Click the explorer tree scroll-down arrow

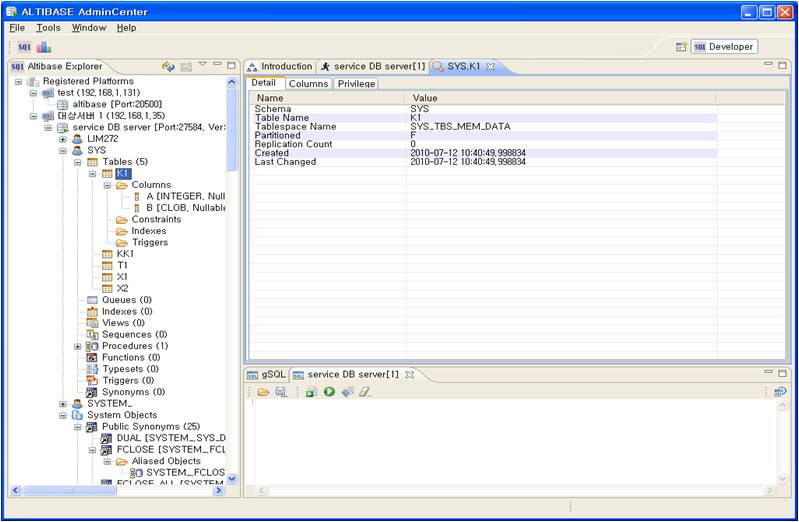(x=232, y=479)
